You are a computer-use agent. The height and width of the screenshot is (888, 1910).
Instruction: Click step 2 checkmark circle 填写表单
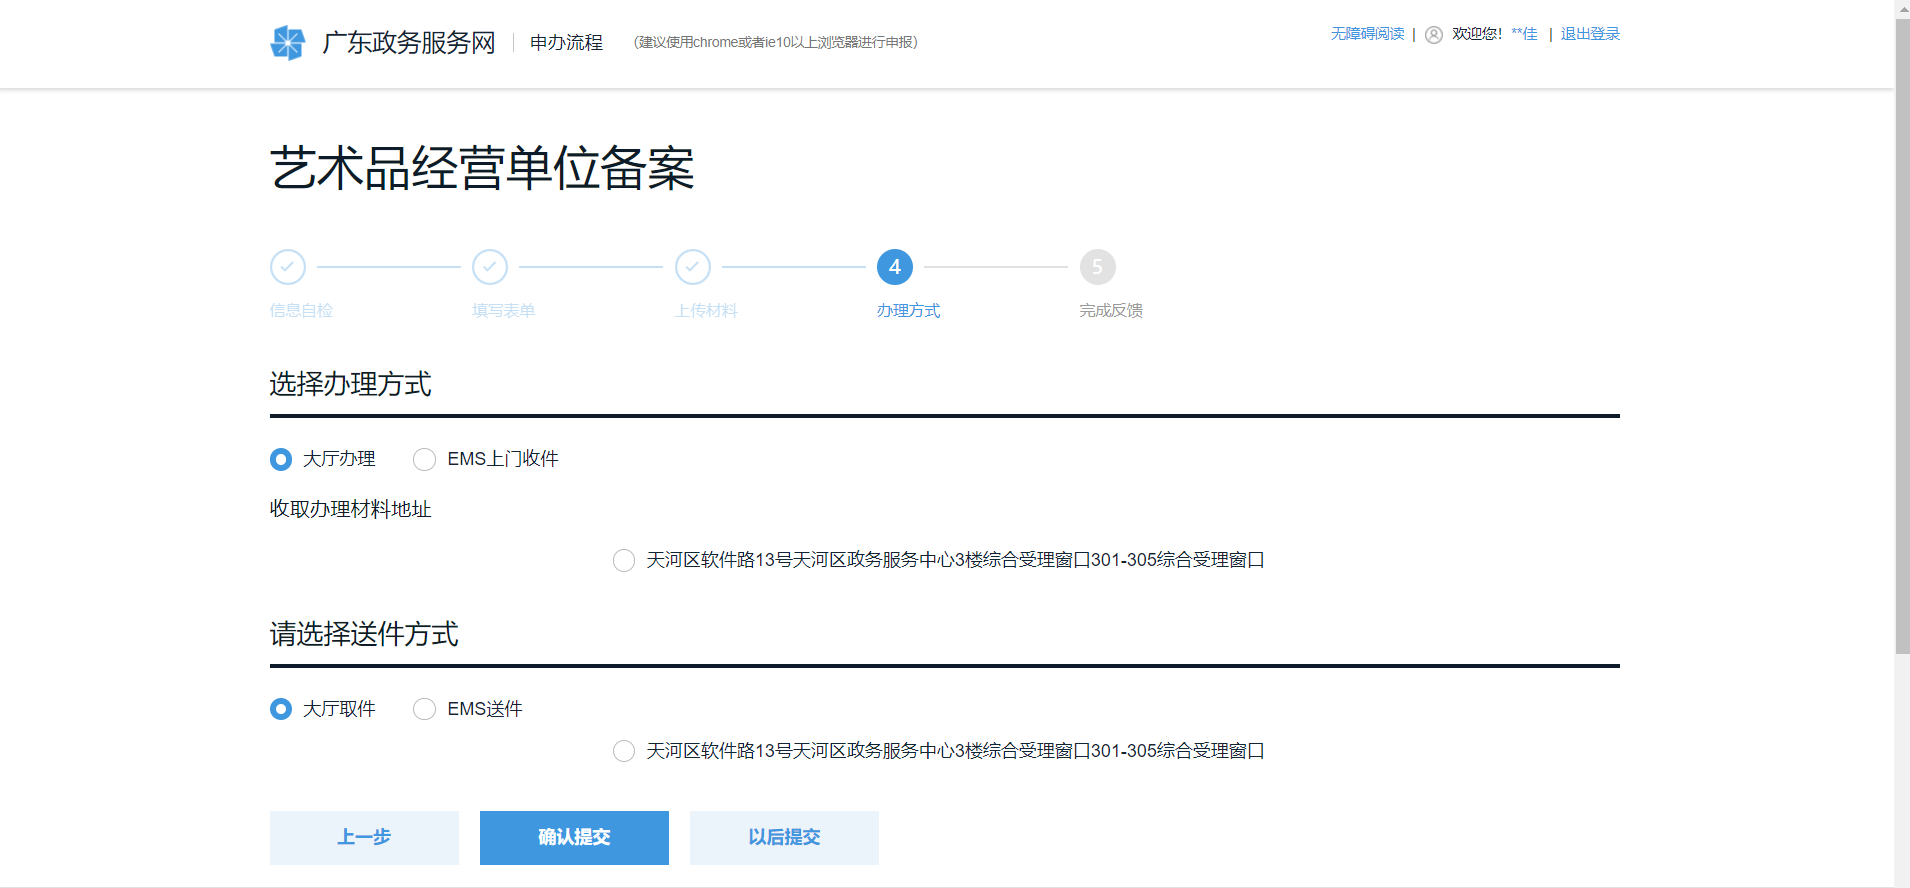click(490, 267)
